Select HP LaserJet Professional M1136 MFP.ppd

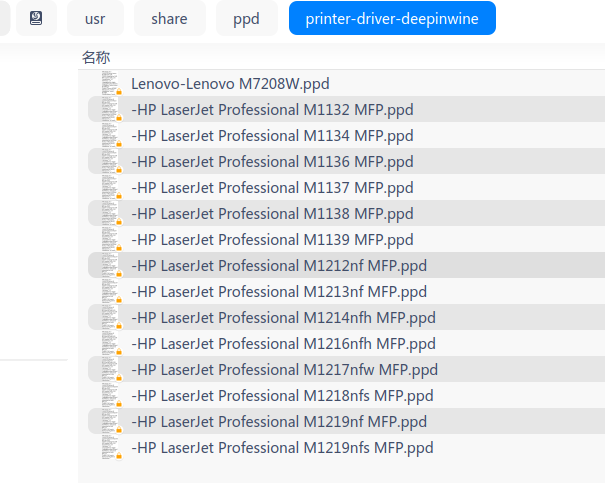(x=272, y=162)
